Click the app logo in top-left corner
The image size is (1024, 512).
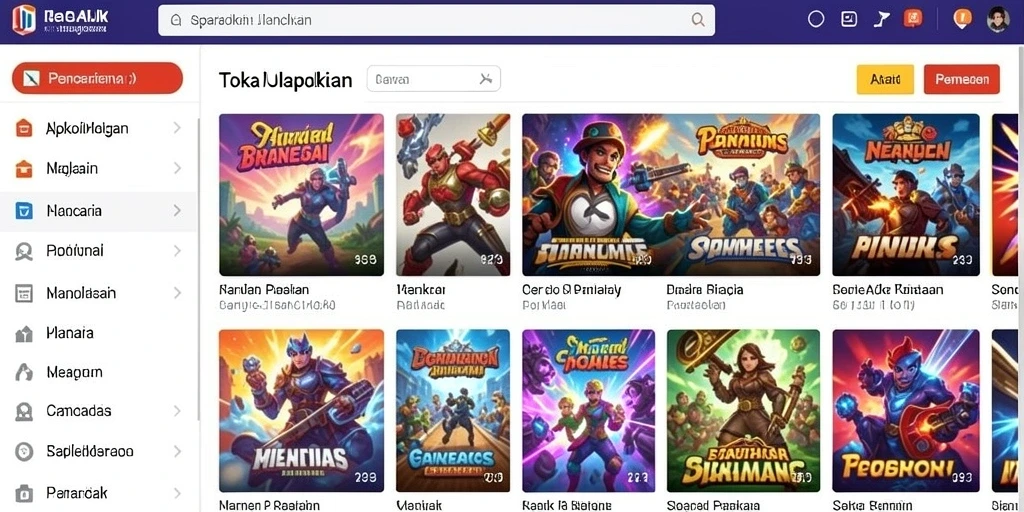[24, 20]
